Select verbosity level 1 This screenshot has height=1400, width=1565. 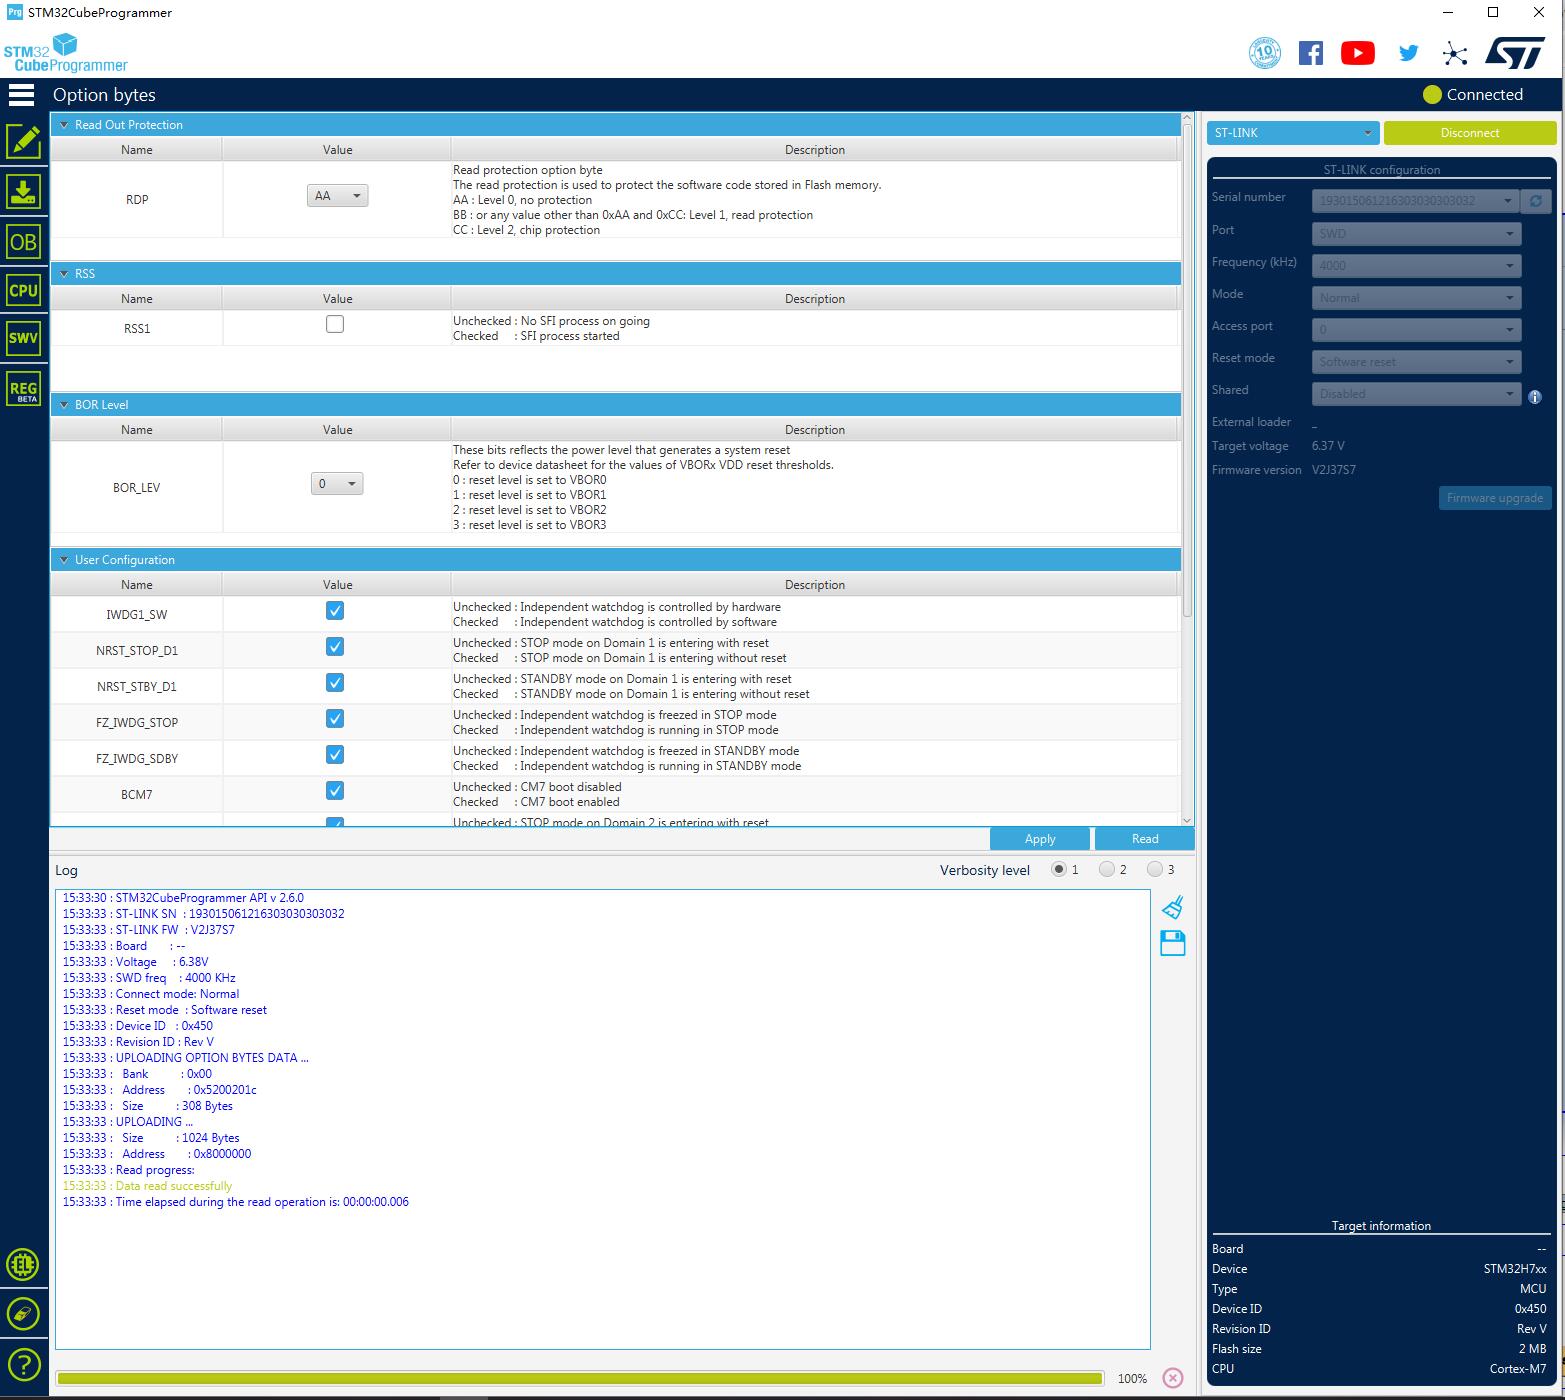tap(1059, 869)
